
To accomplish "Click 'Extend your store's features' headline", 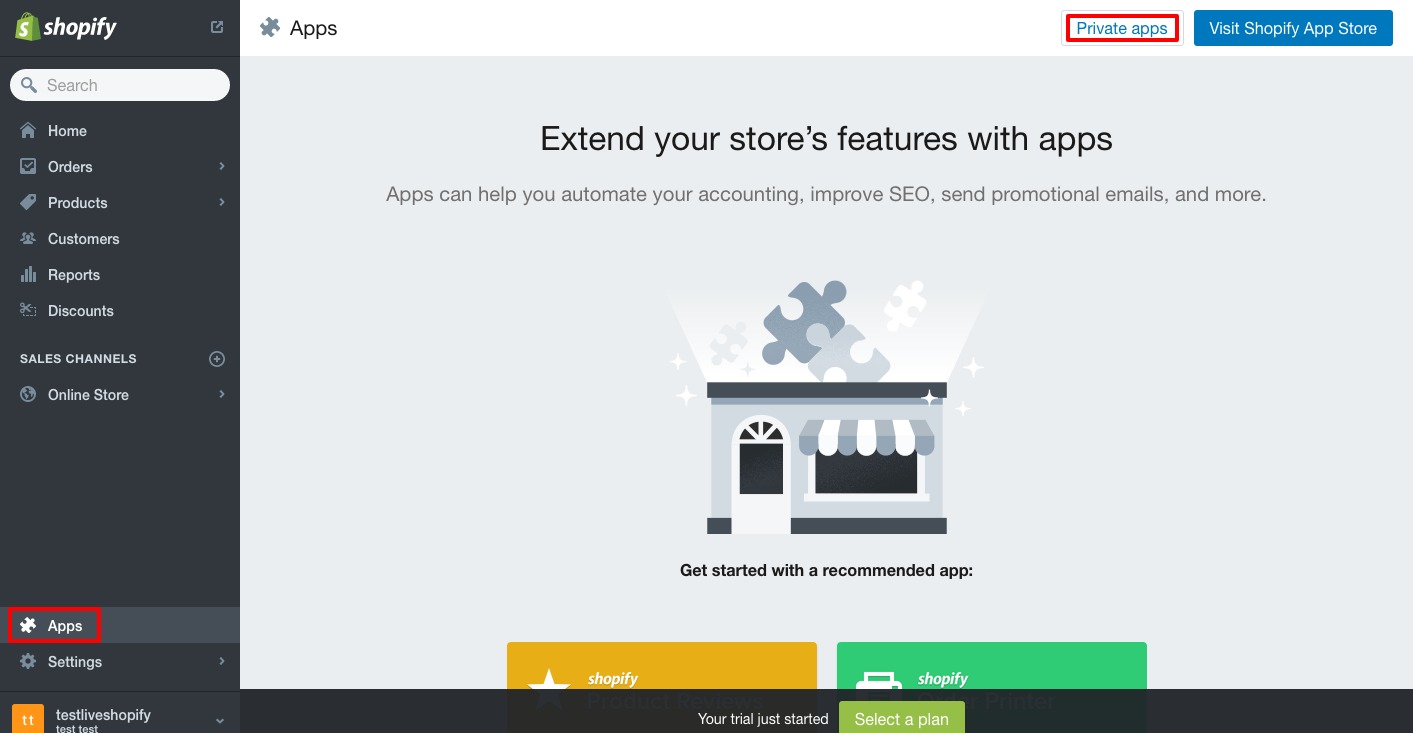I will tap(826, 138).
